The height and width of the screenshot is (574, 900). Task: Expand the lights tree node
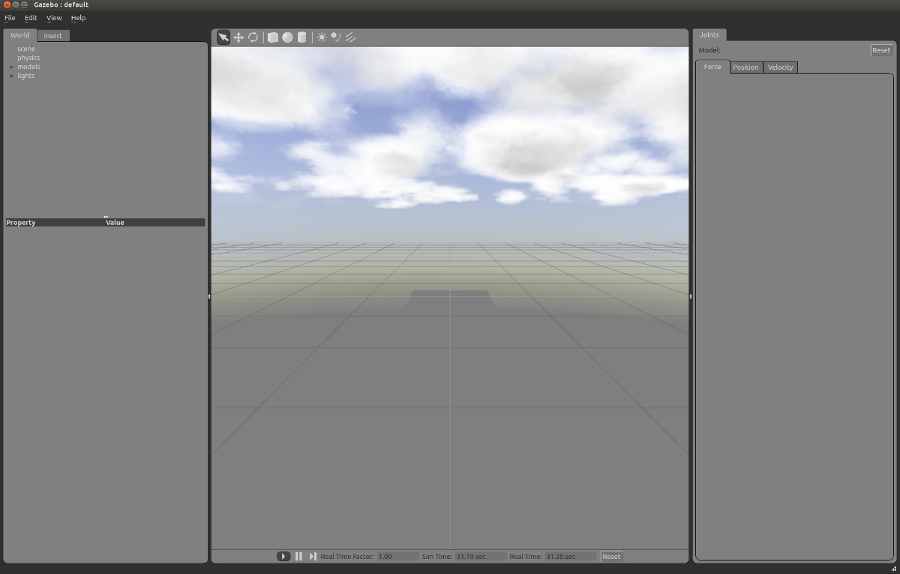pos(12,76)
